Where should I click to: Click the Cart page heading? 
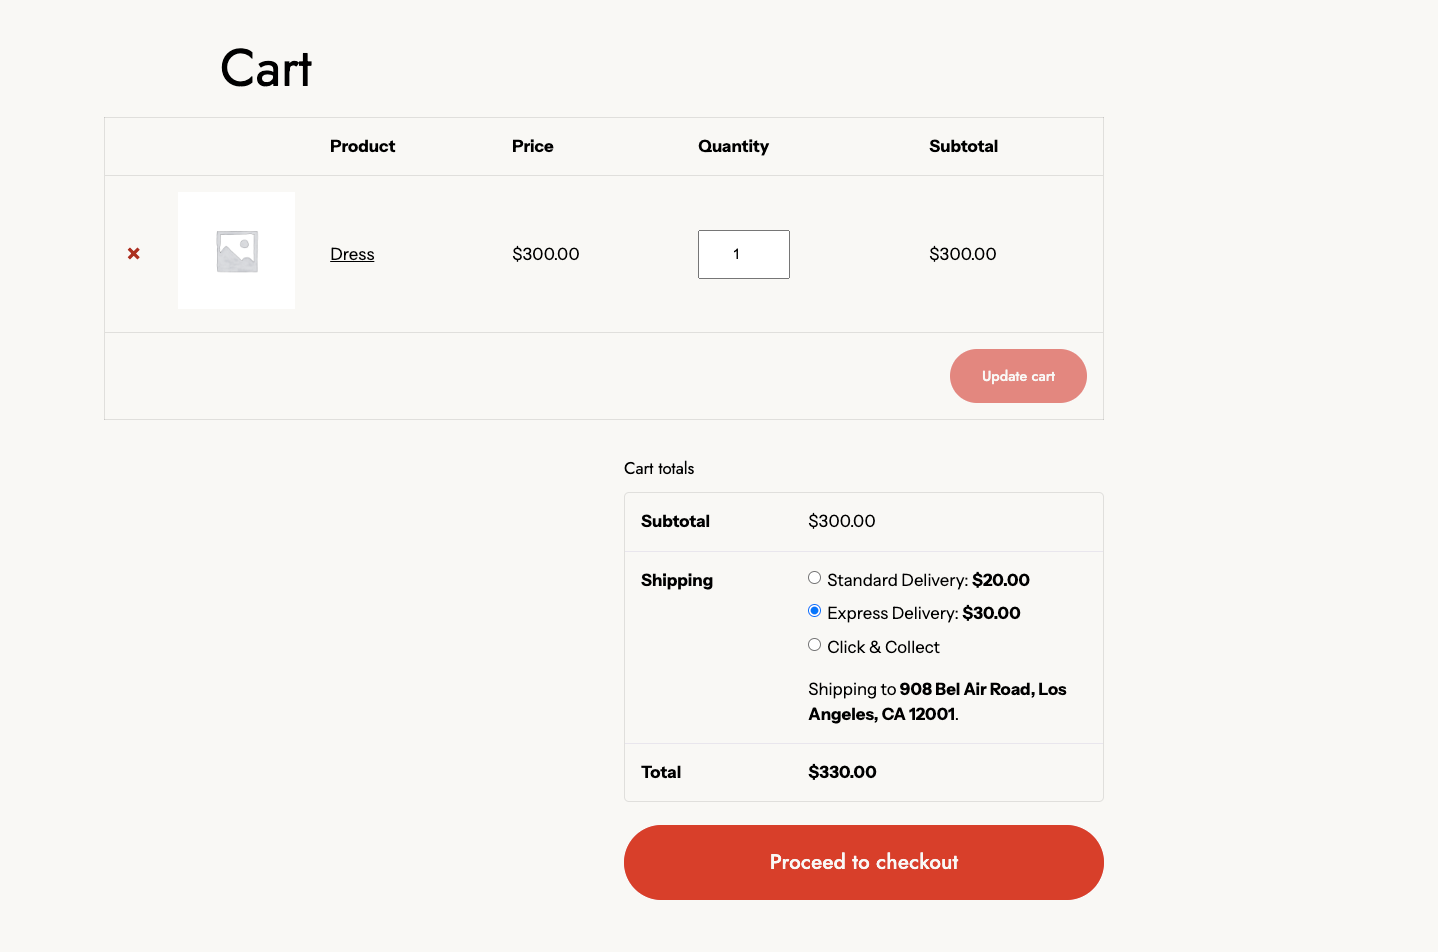266,69
